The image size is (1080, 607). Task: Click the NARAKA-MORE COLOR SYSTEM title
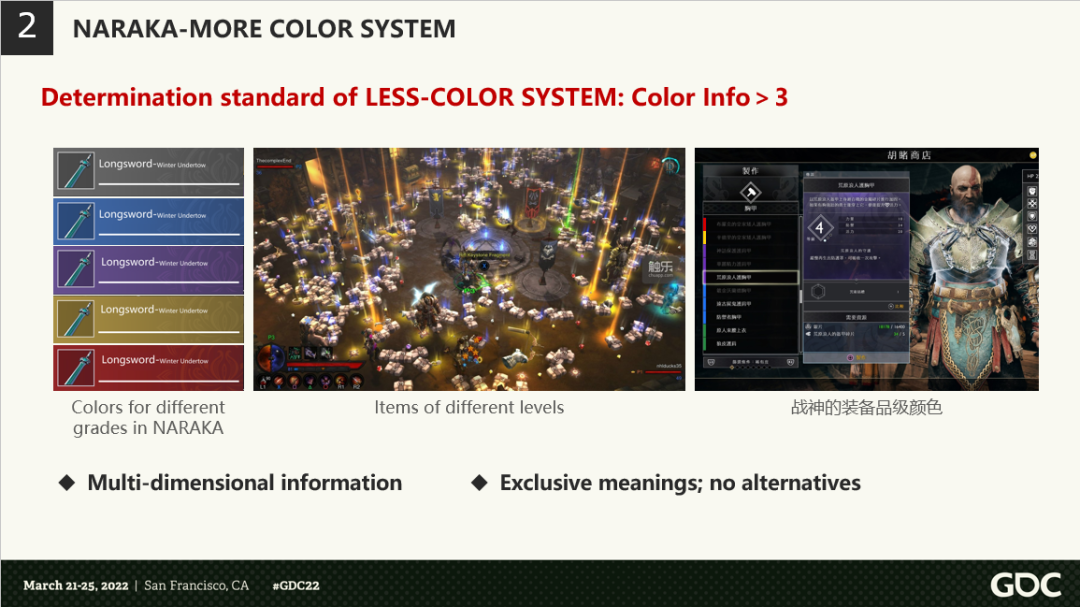264,29
